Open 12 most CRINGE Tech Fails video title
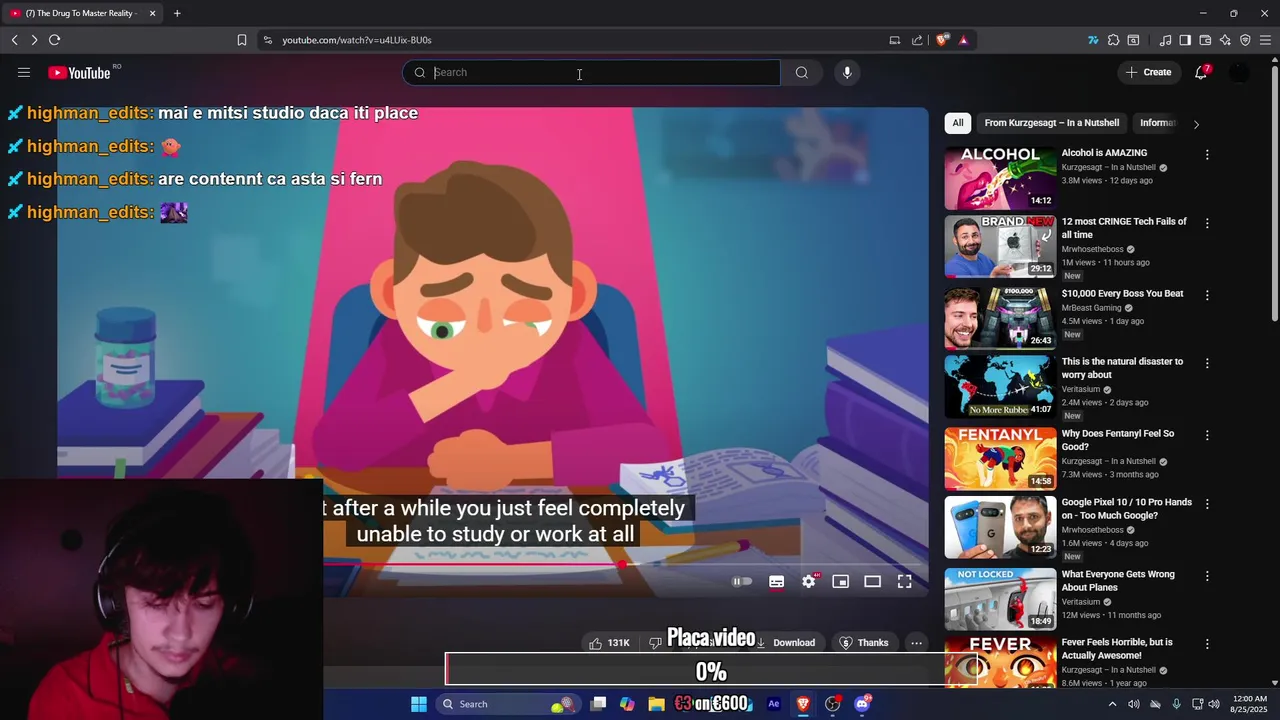 coord(1124,228)
